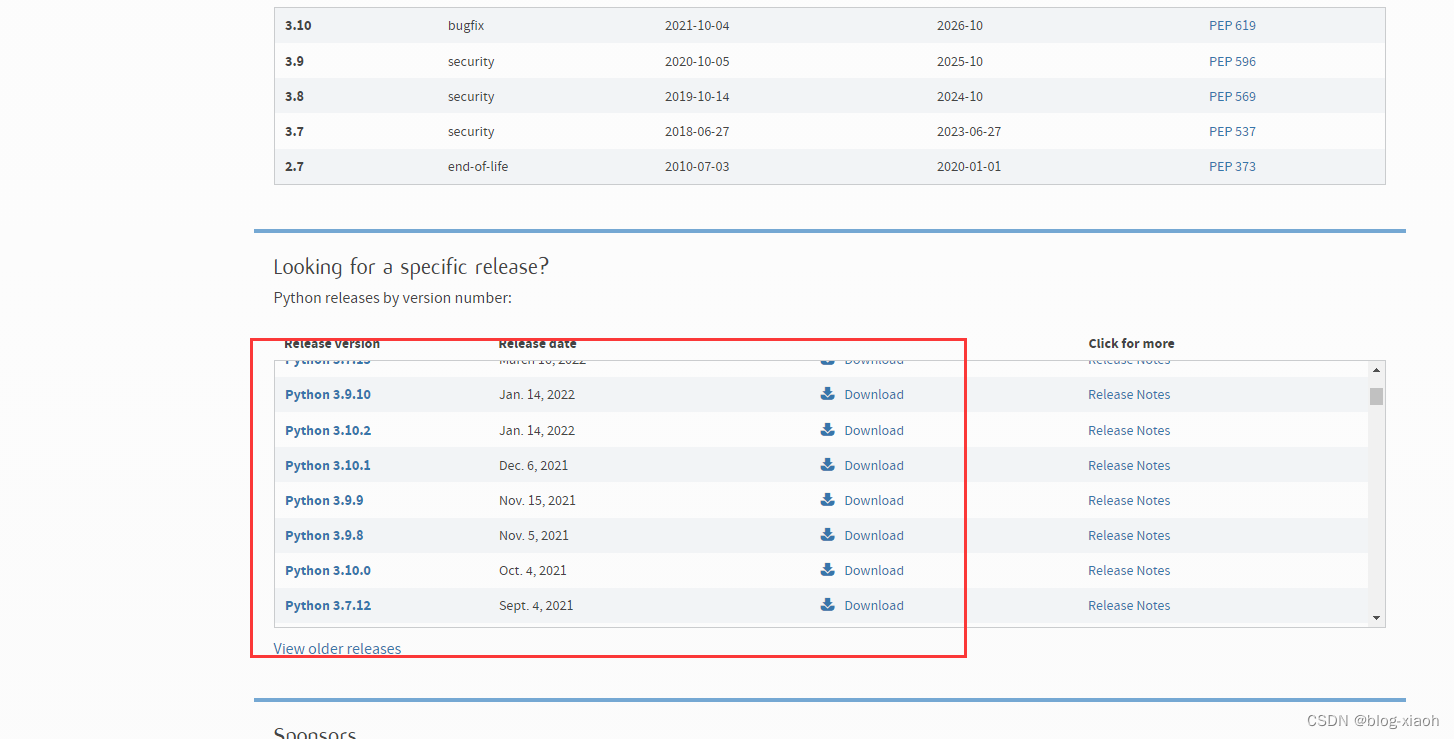Open the Python 3.9.8 release page
The width and height of the screenshot is (1454, 739).
324,536
